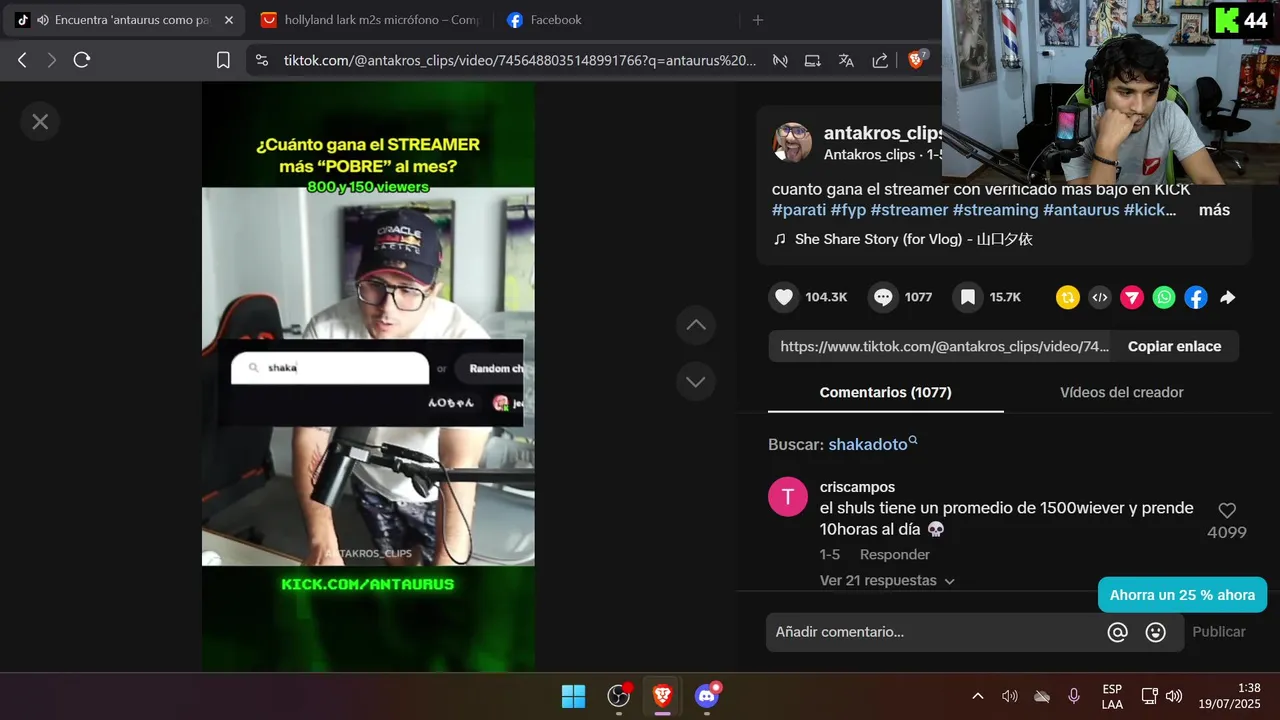The height and width of the screenshot is (720, 1280).
Task: Like the video with 104.3K heart
Action: point(784,297)
